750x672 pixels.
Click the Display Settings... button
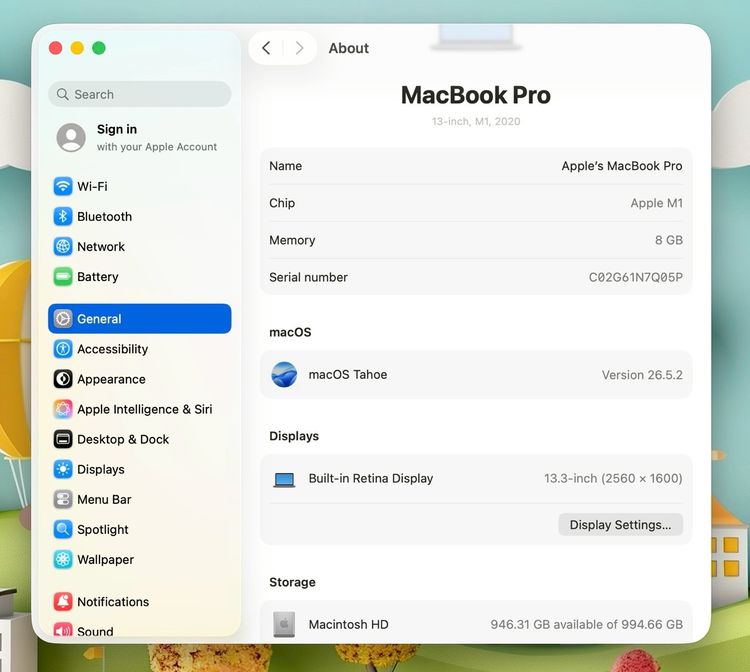(620, 525)
